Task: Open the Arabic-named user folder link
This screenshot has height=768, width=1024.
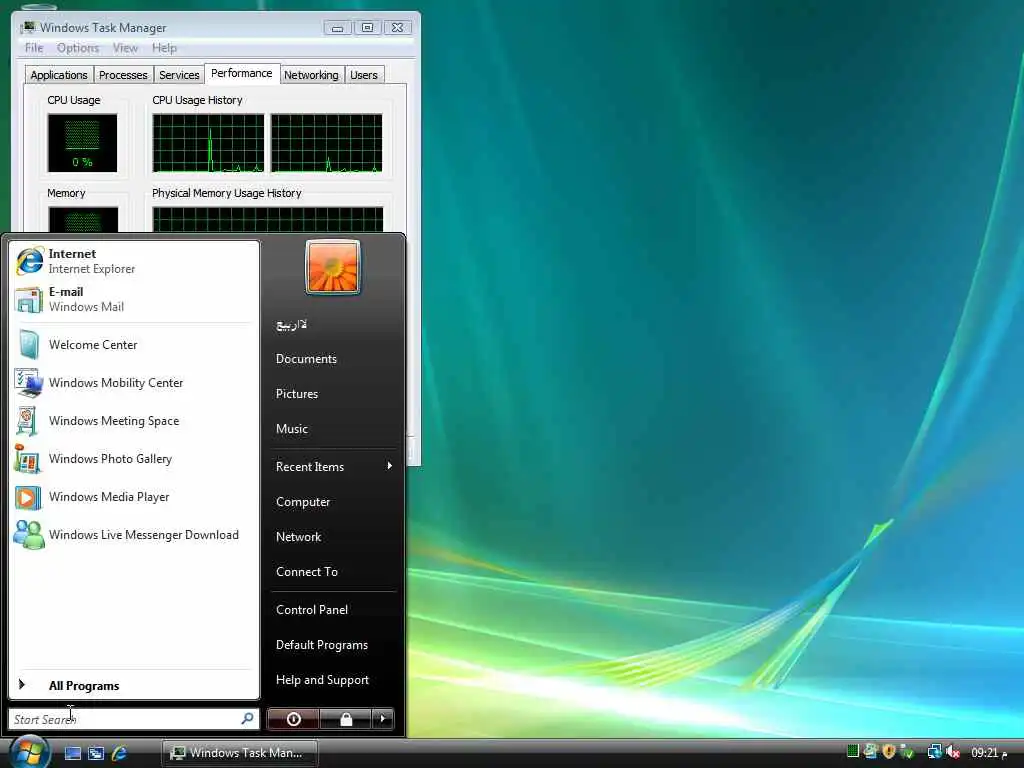Action: (x=291, y=325)
